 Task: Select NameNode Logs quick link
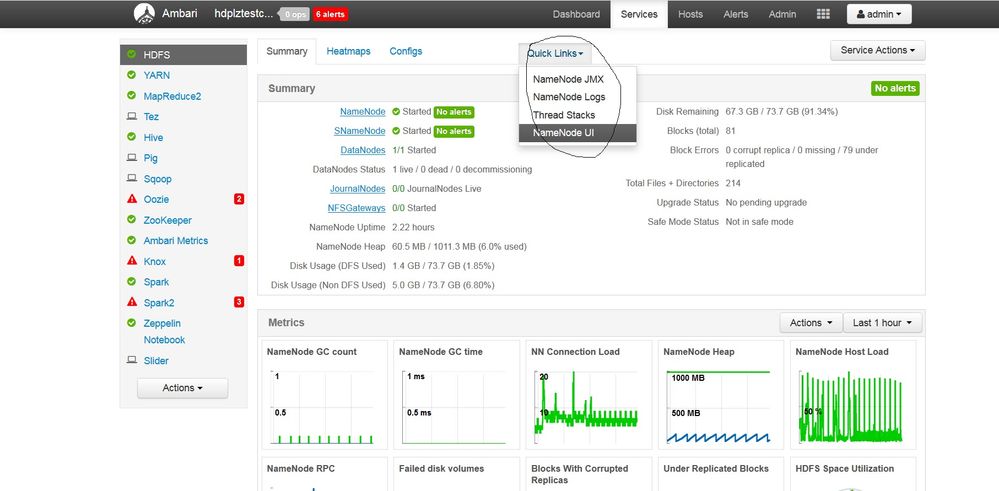[577, 97]
